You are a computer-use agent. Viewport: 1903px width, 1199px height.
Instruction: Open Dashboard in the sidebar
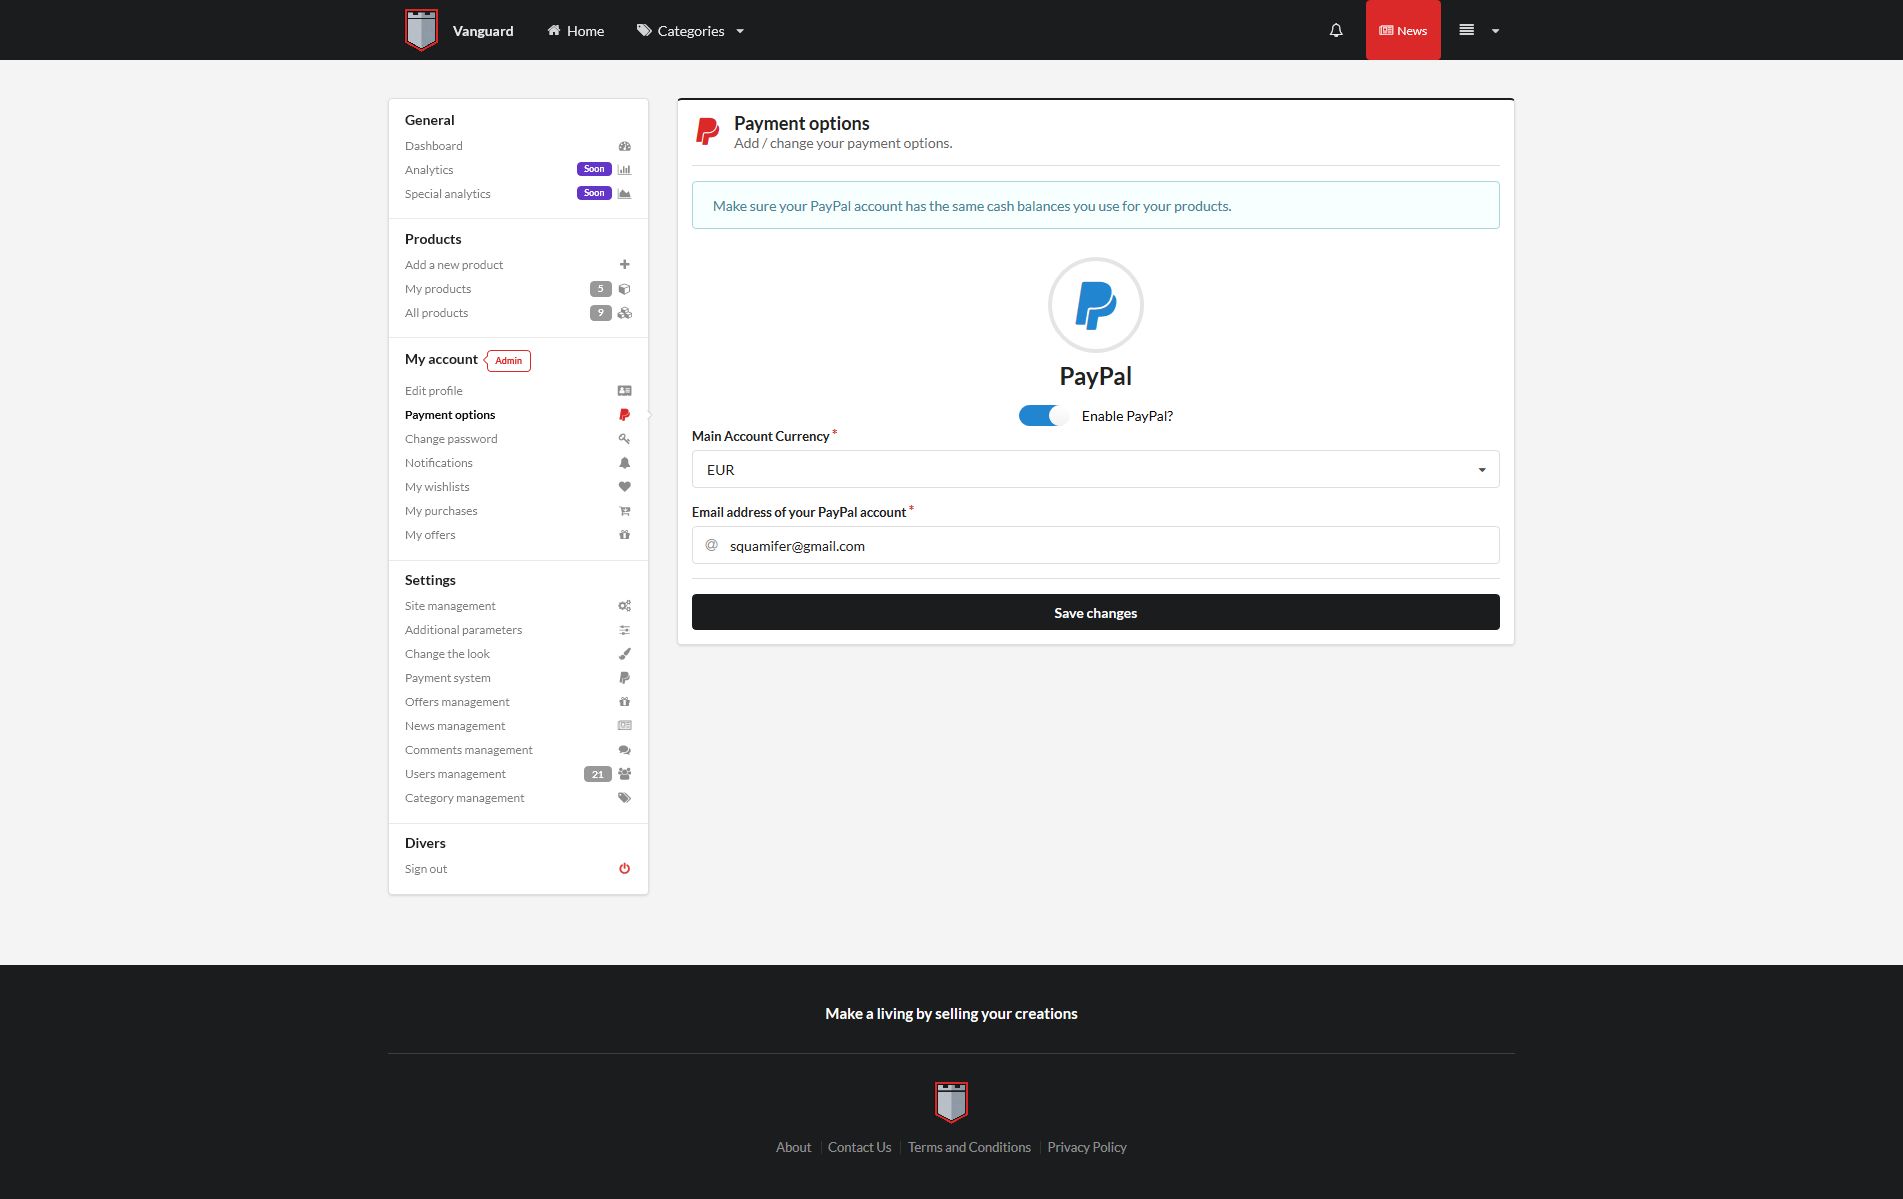434,146
